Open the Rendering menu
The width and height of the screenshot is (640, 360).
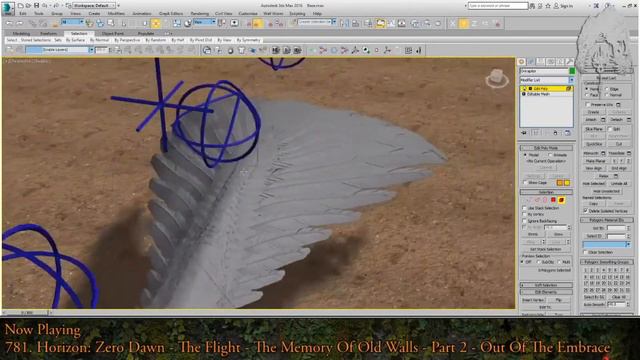200,13
